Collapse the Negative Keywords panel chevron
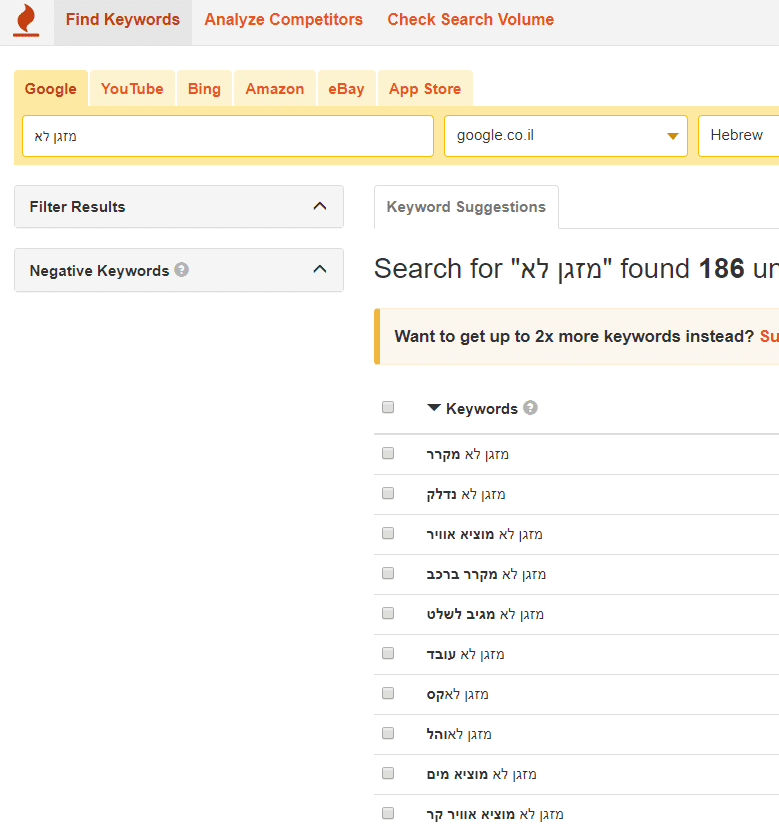Image resolution: width=779 pixels, height=834 pixels. (320, 270)
